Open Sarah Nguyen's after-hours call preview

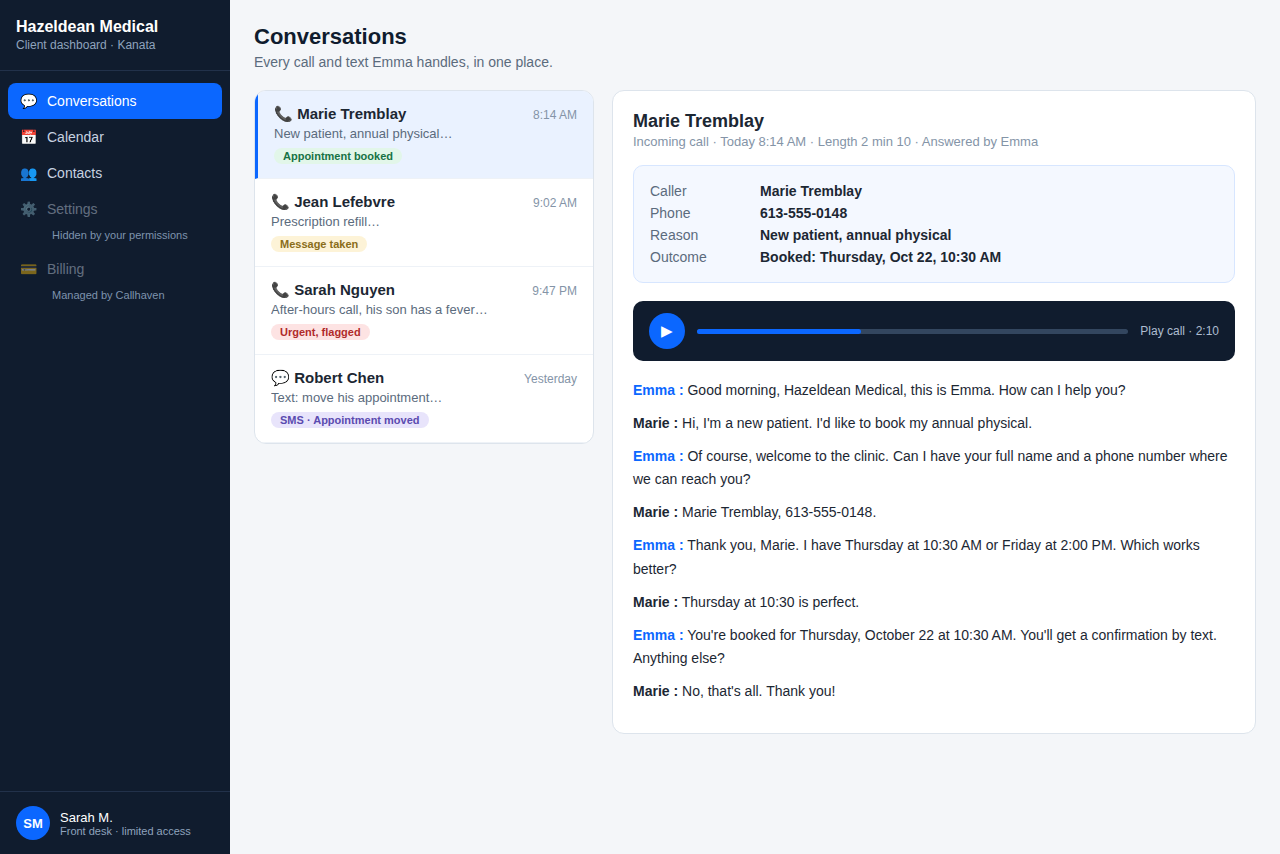pyautogui.click(x=379, y=310)
